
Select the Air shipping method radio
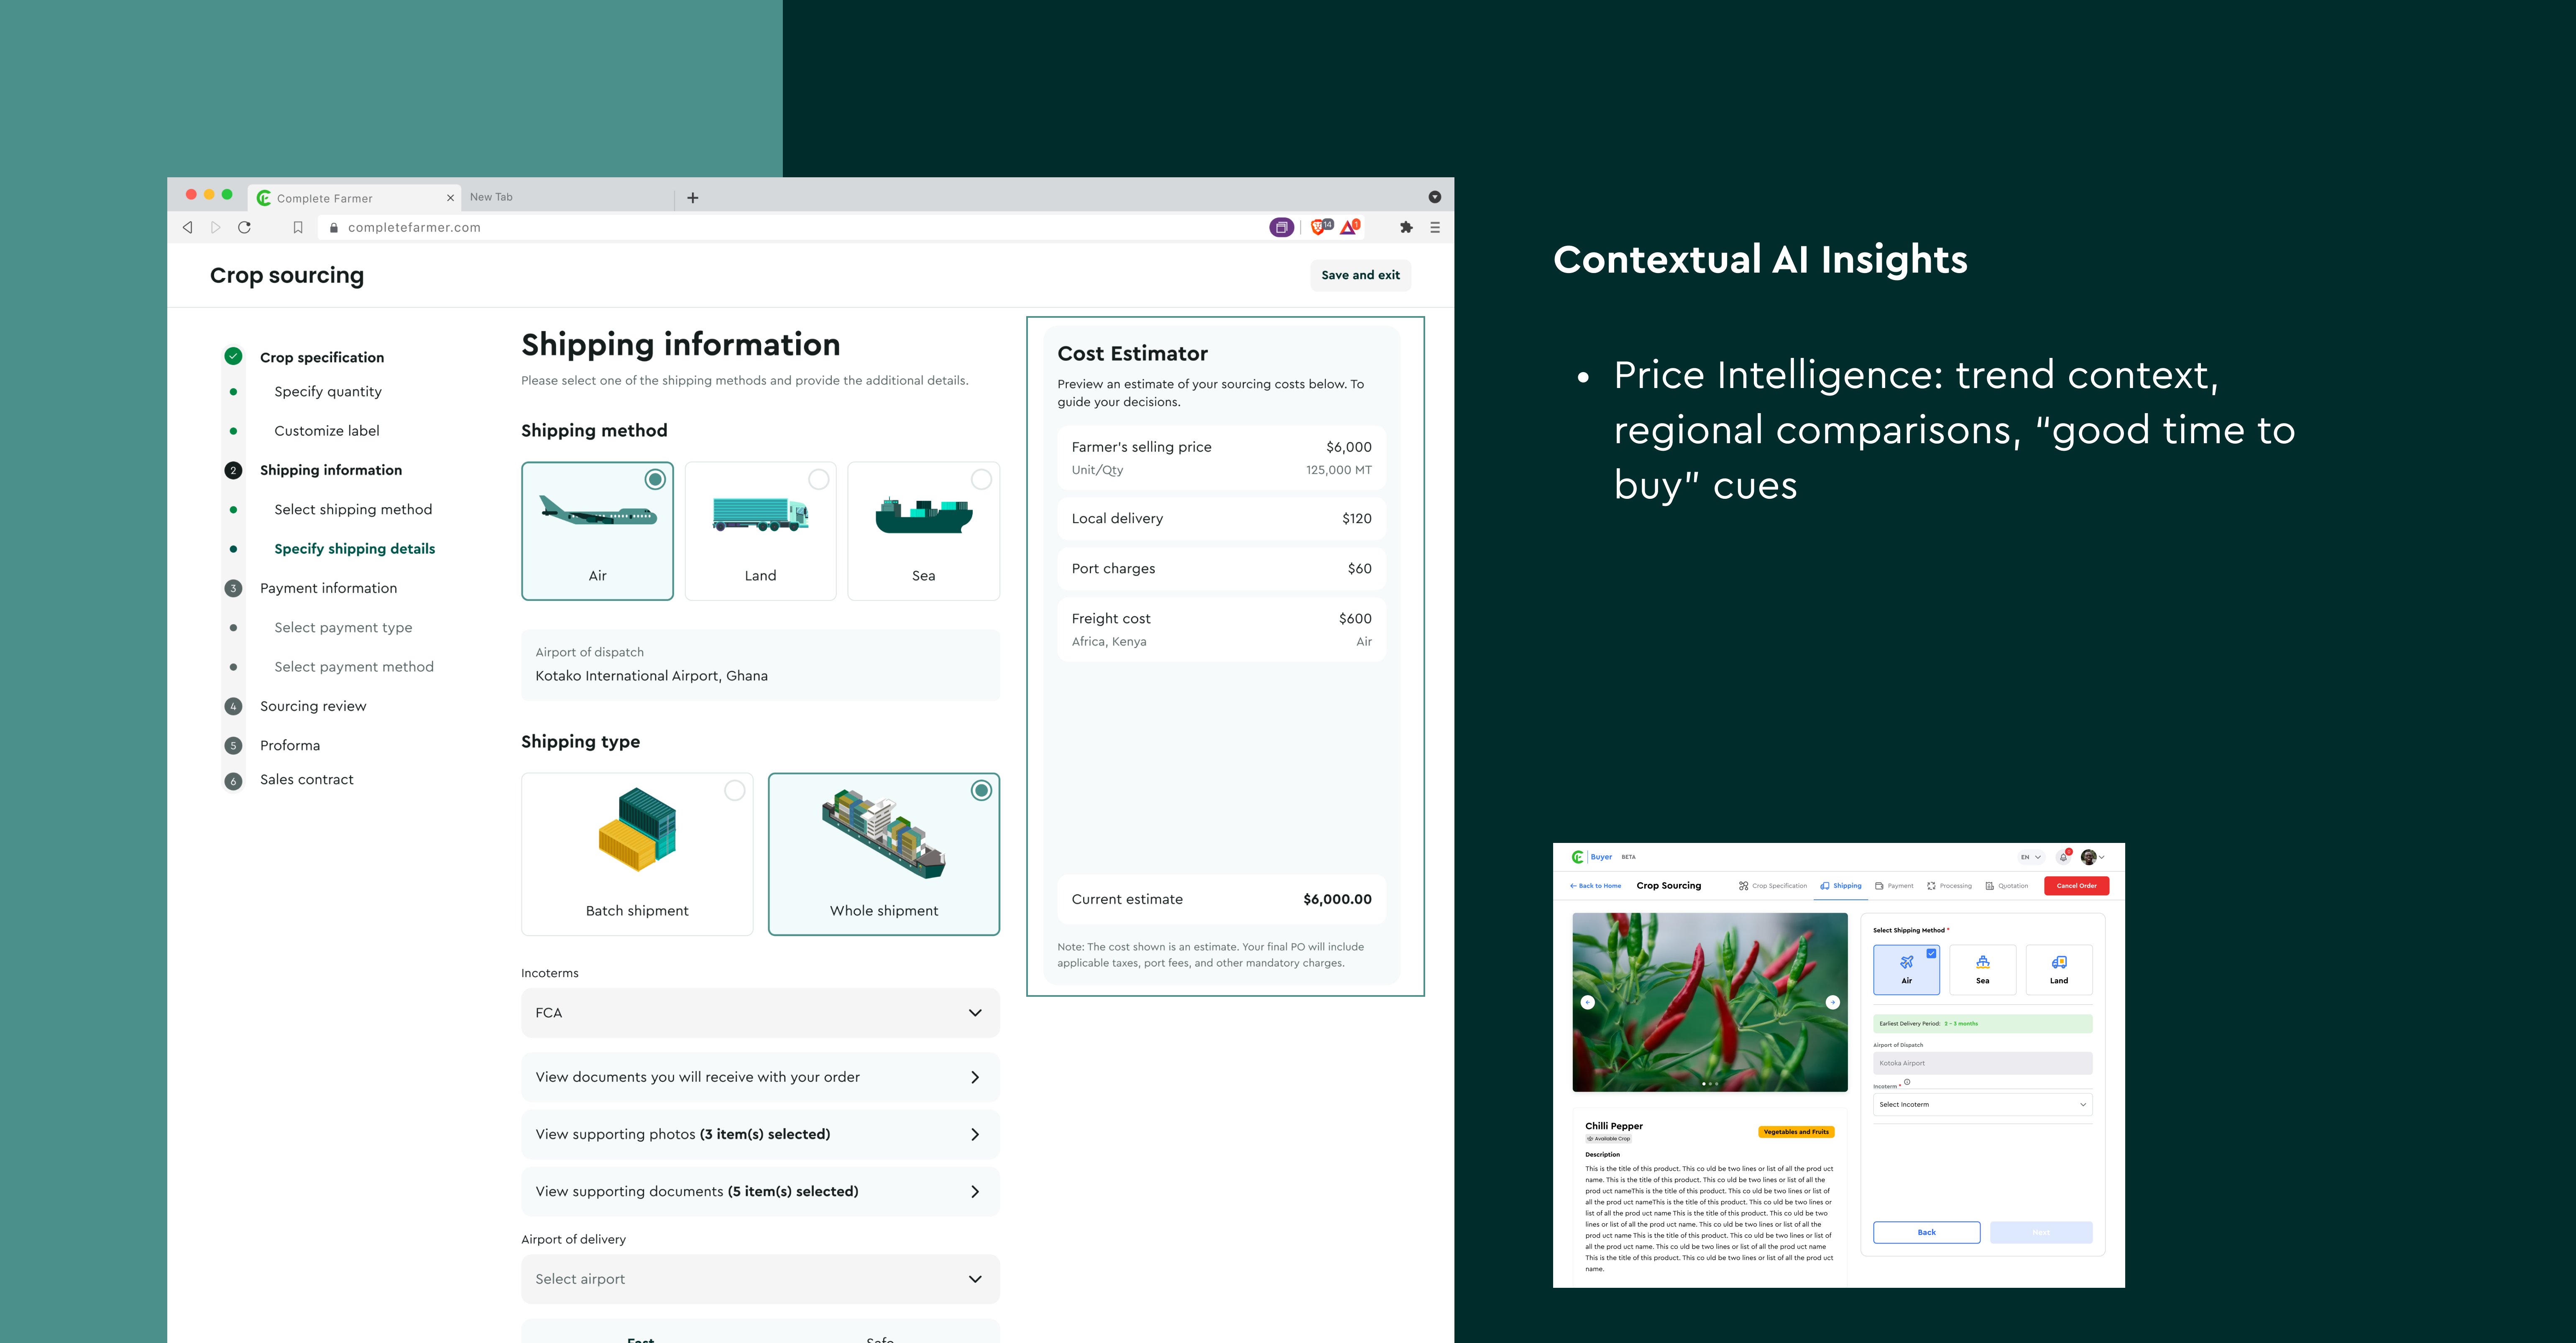pyautogui.click(x=655, y=479)
